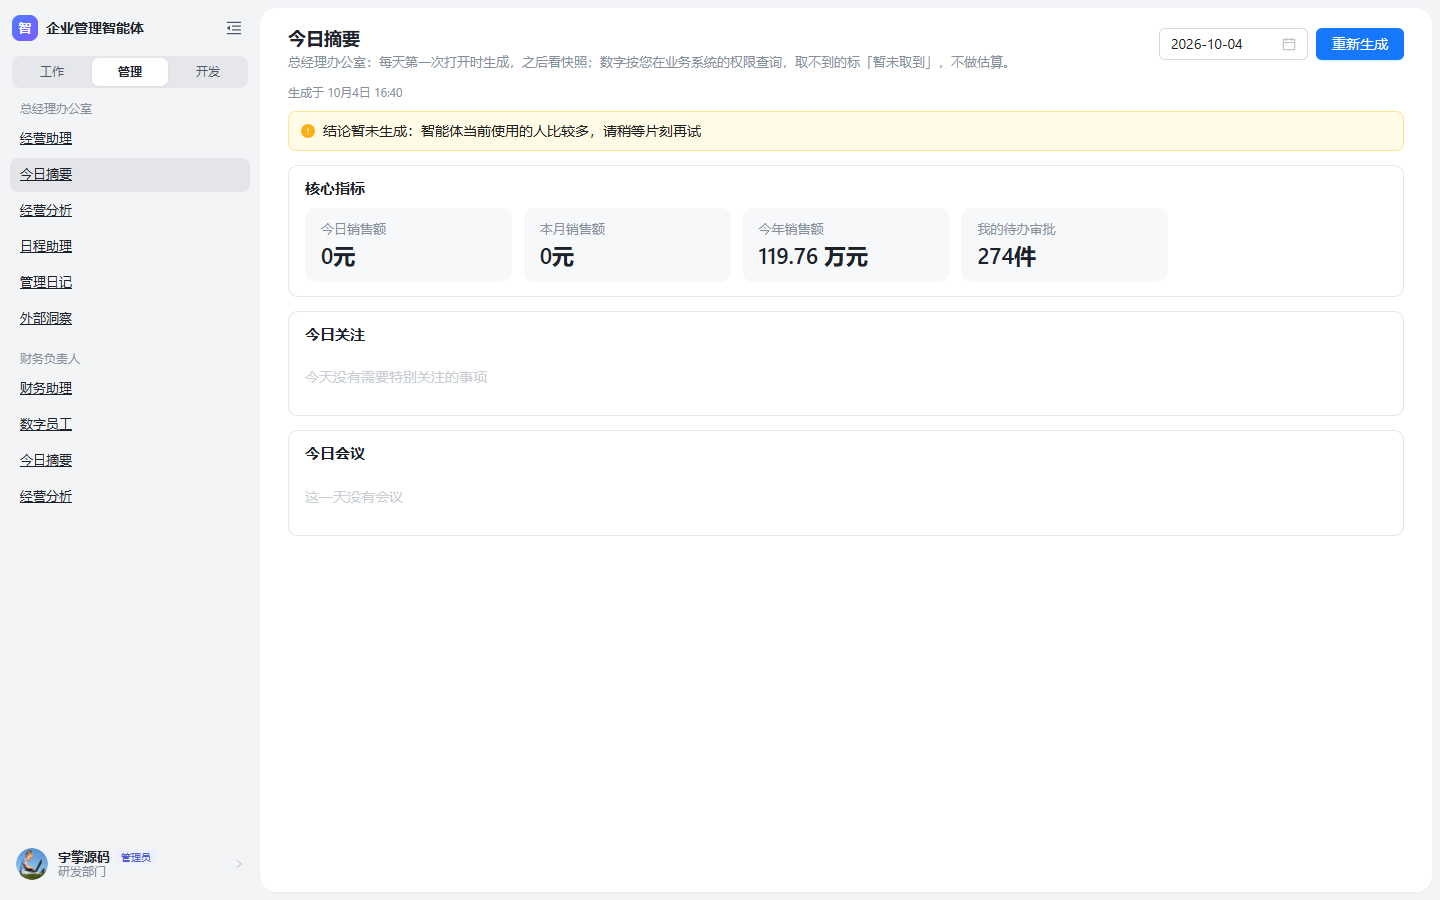Click the 管理员 role badge
The height and width of the screenshot is (900, 1440).
coord(136,858)
